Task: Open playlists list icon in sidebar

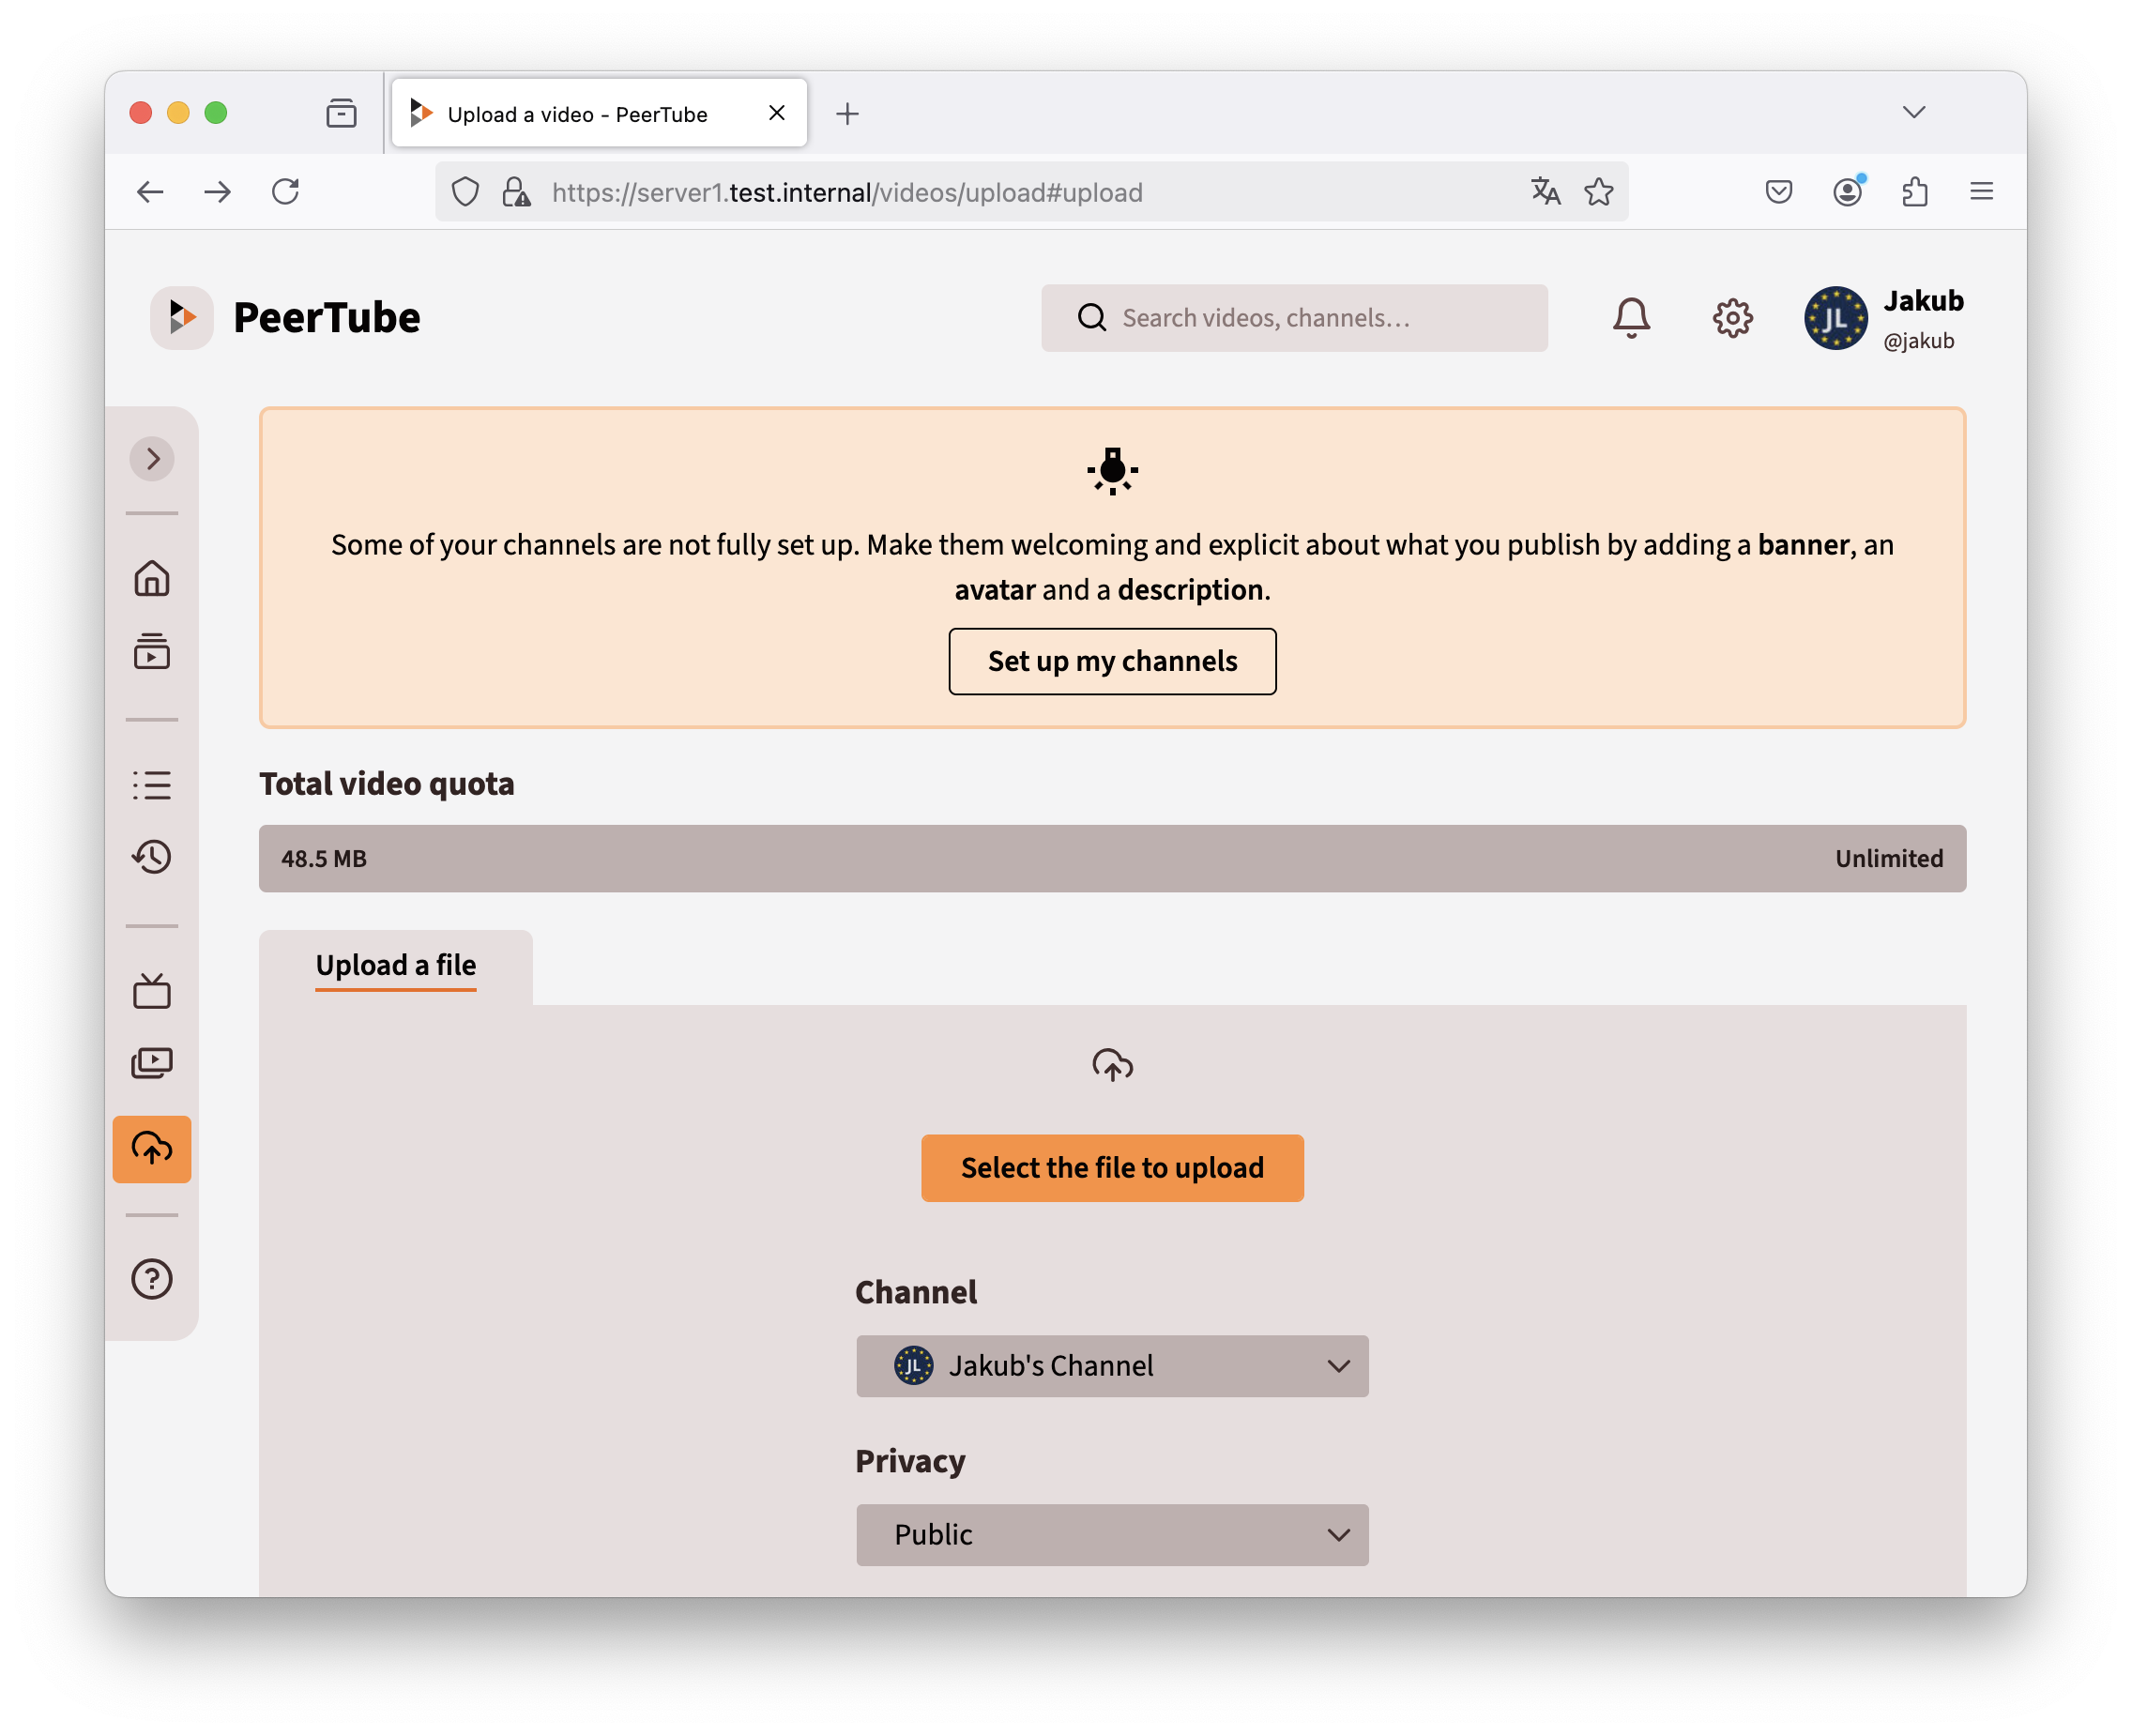Action: click(x=152, y=785)
